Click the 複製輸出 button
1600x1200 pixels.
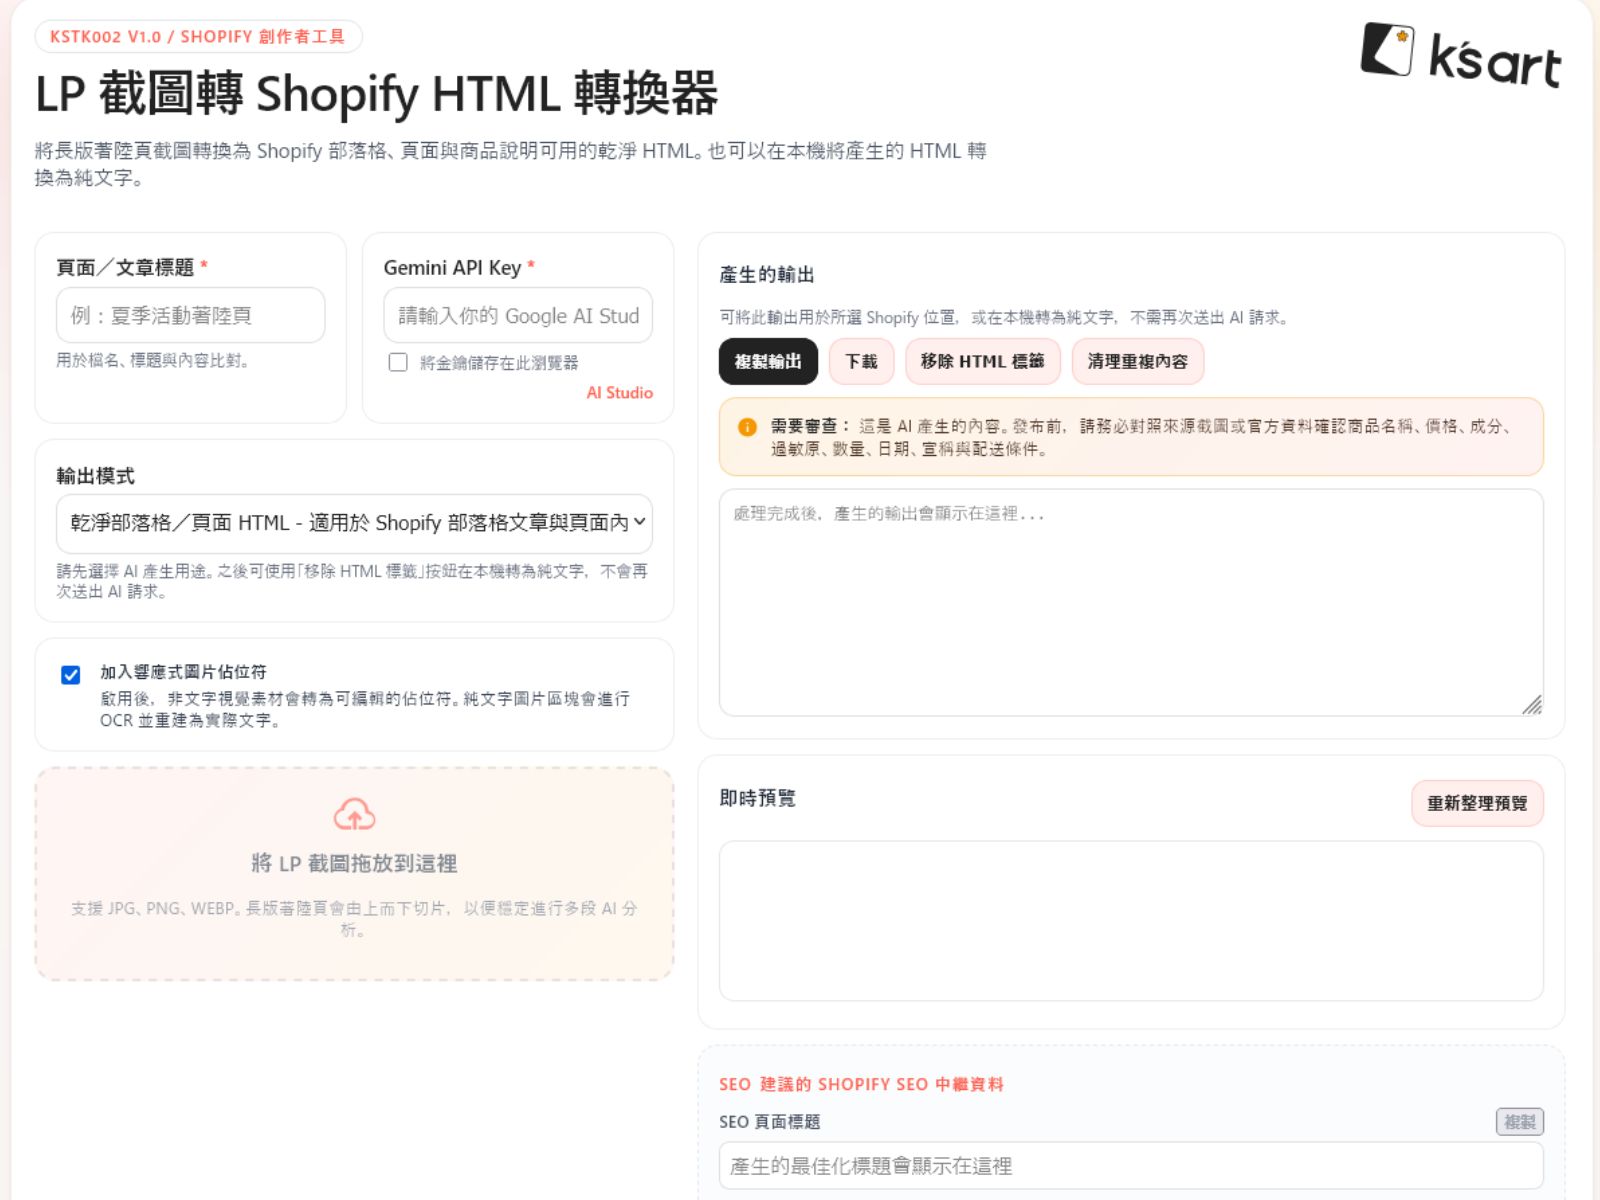768,361
